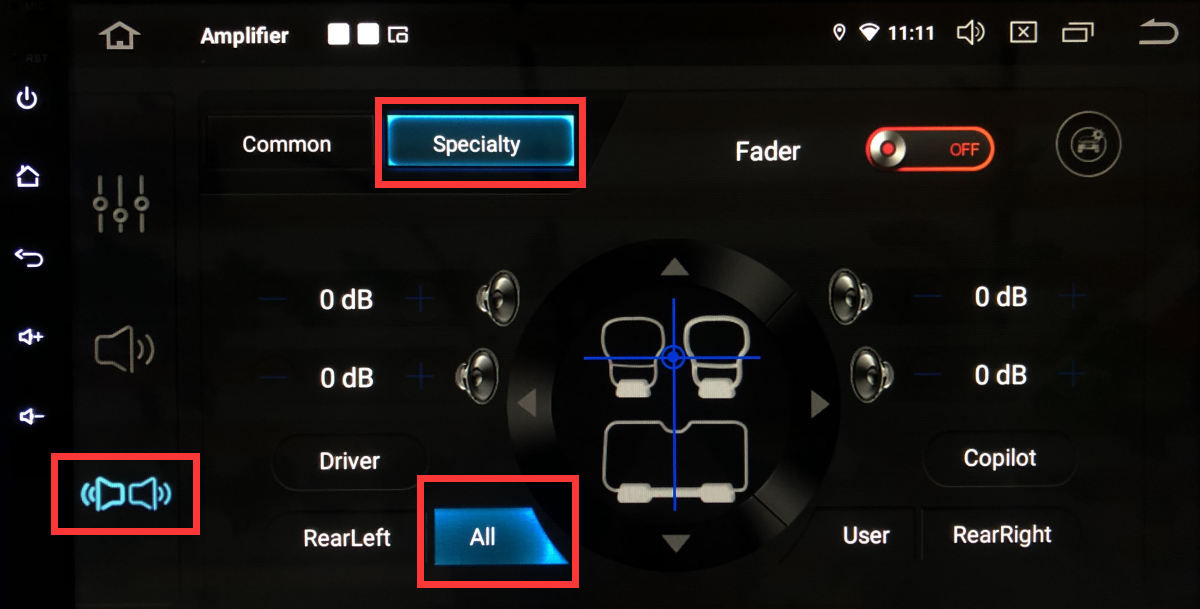
Task: Switch to the Specialty tab
Action: (x=477, y=144)
